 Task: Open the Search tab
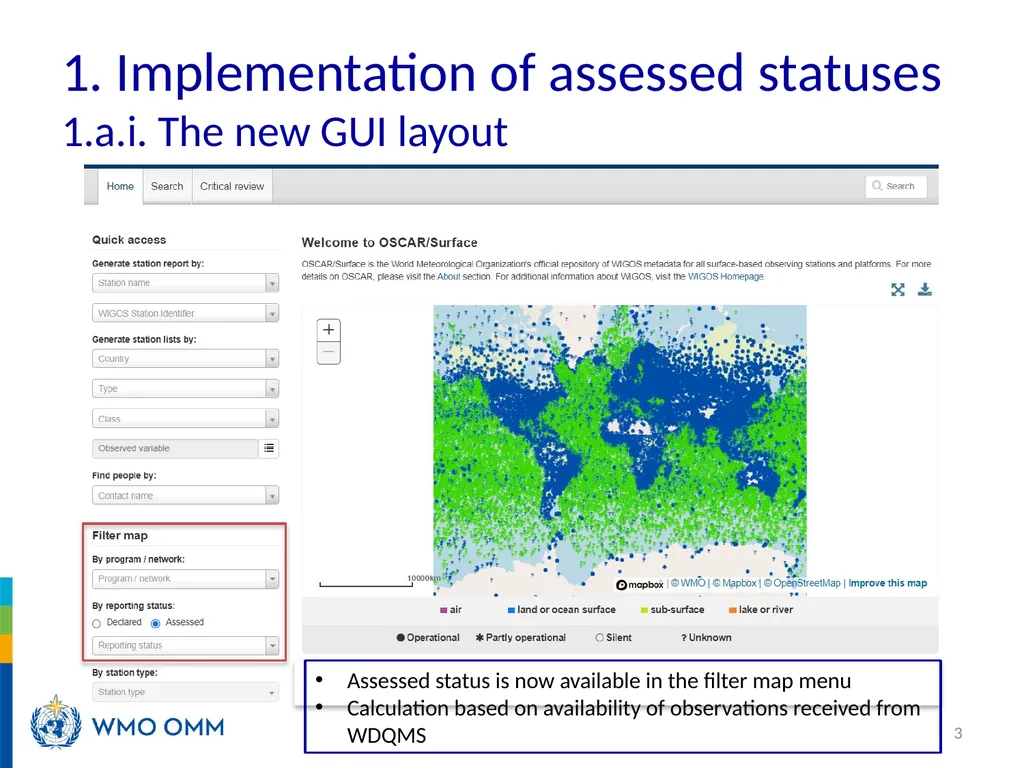167,186
